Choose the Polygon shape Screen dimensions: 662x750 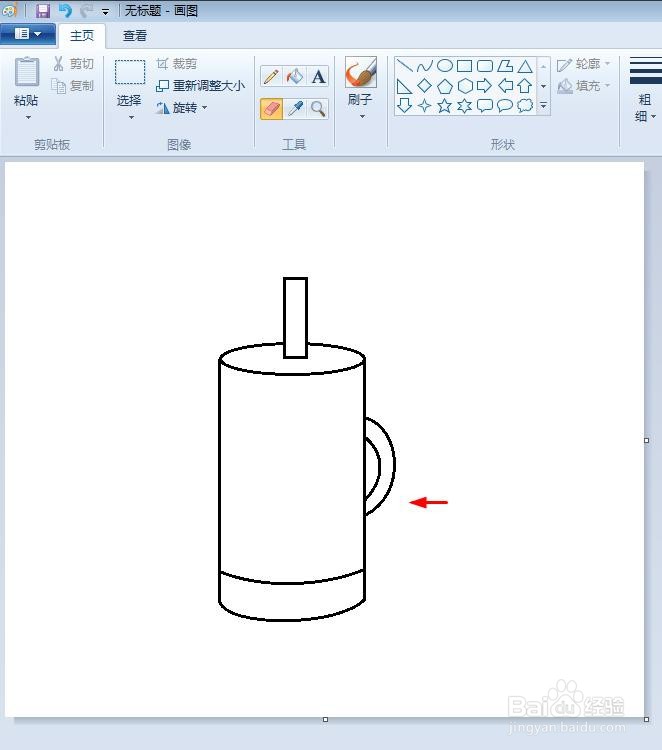coord(505,66)
